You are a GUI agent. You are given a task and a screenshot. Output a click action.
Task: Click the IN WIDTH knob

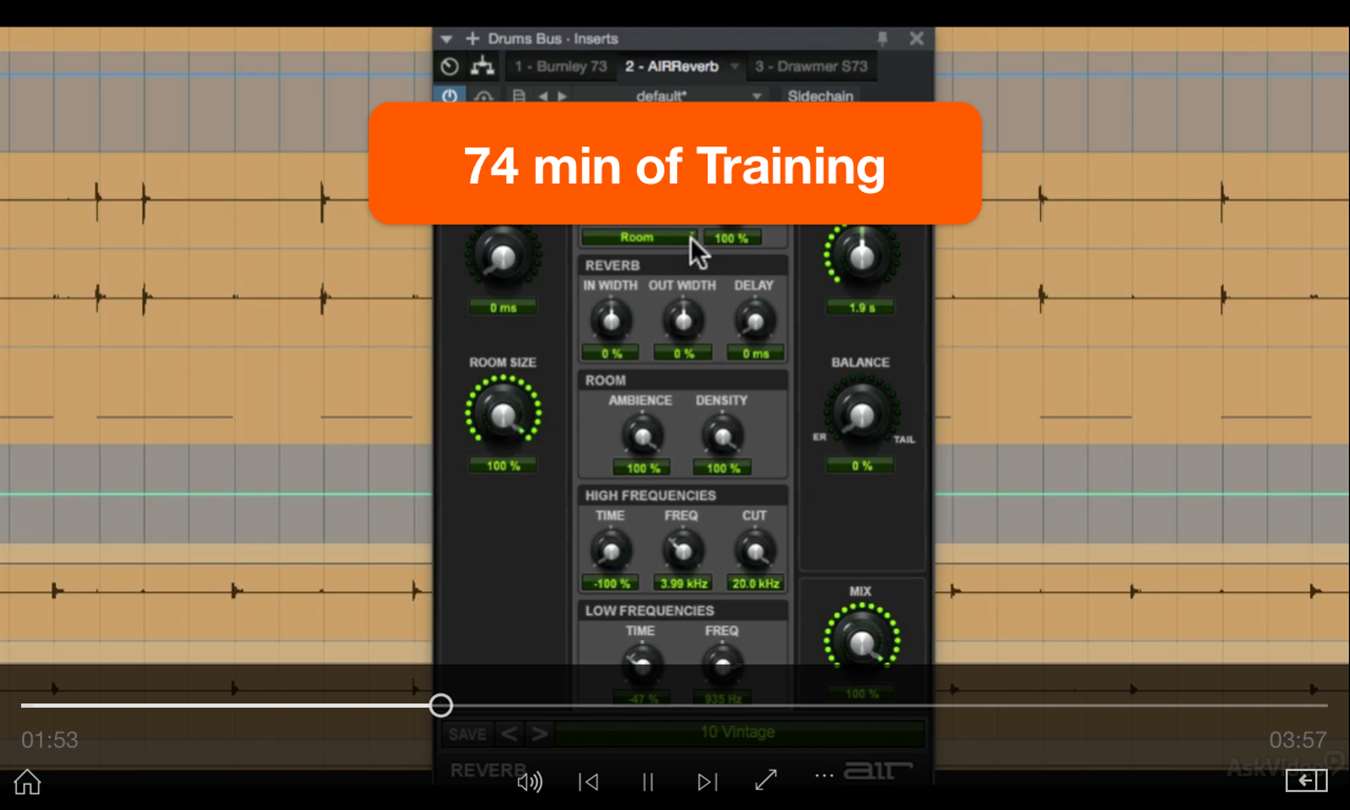[611, 320]
